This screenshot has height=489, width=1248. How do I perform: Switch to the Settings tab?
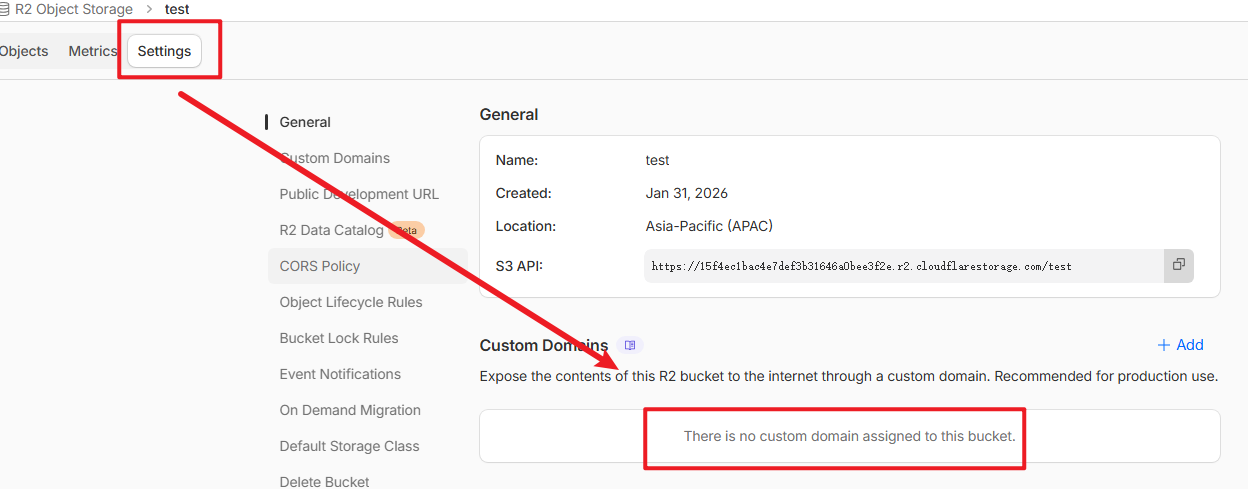(164, 52)
